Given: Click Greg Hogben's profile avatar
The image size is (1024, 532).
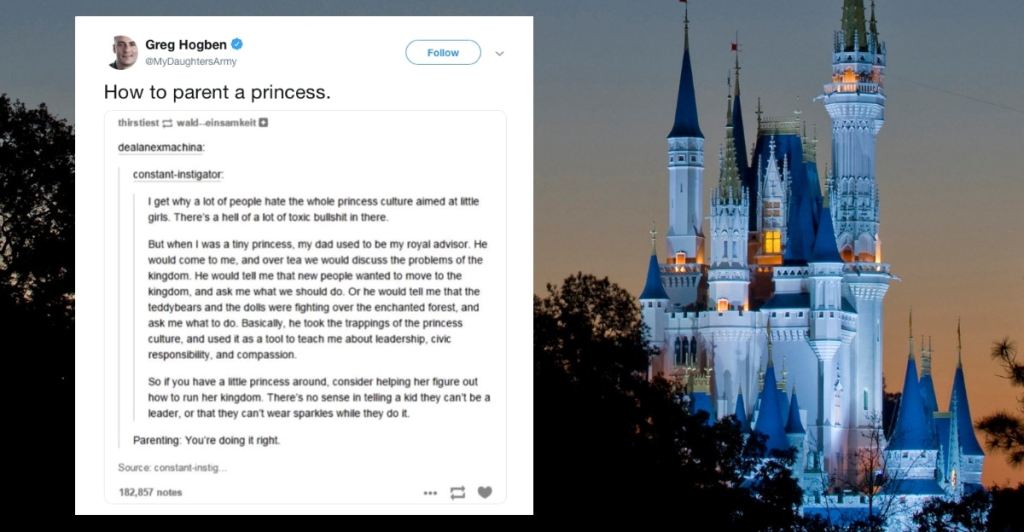Looking at the screenshot, I should pyautogui.click(x=123, y=52).
